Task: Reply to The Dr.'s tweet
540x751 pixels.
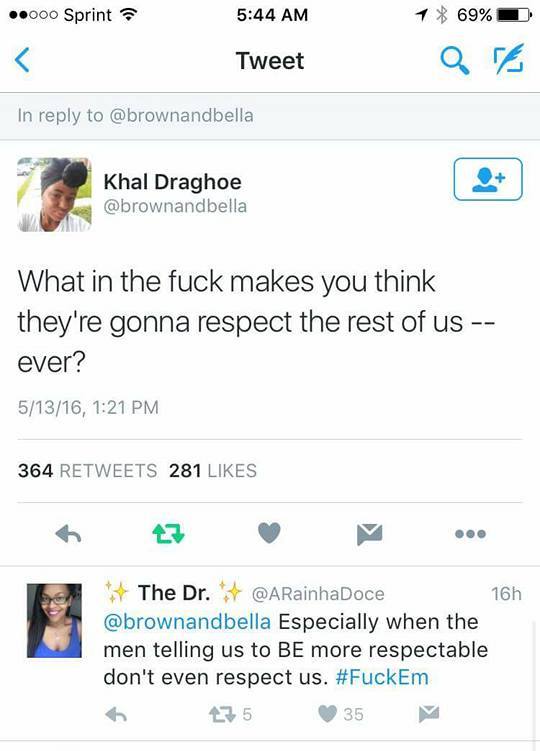Action: coord(116,715)
